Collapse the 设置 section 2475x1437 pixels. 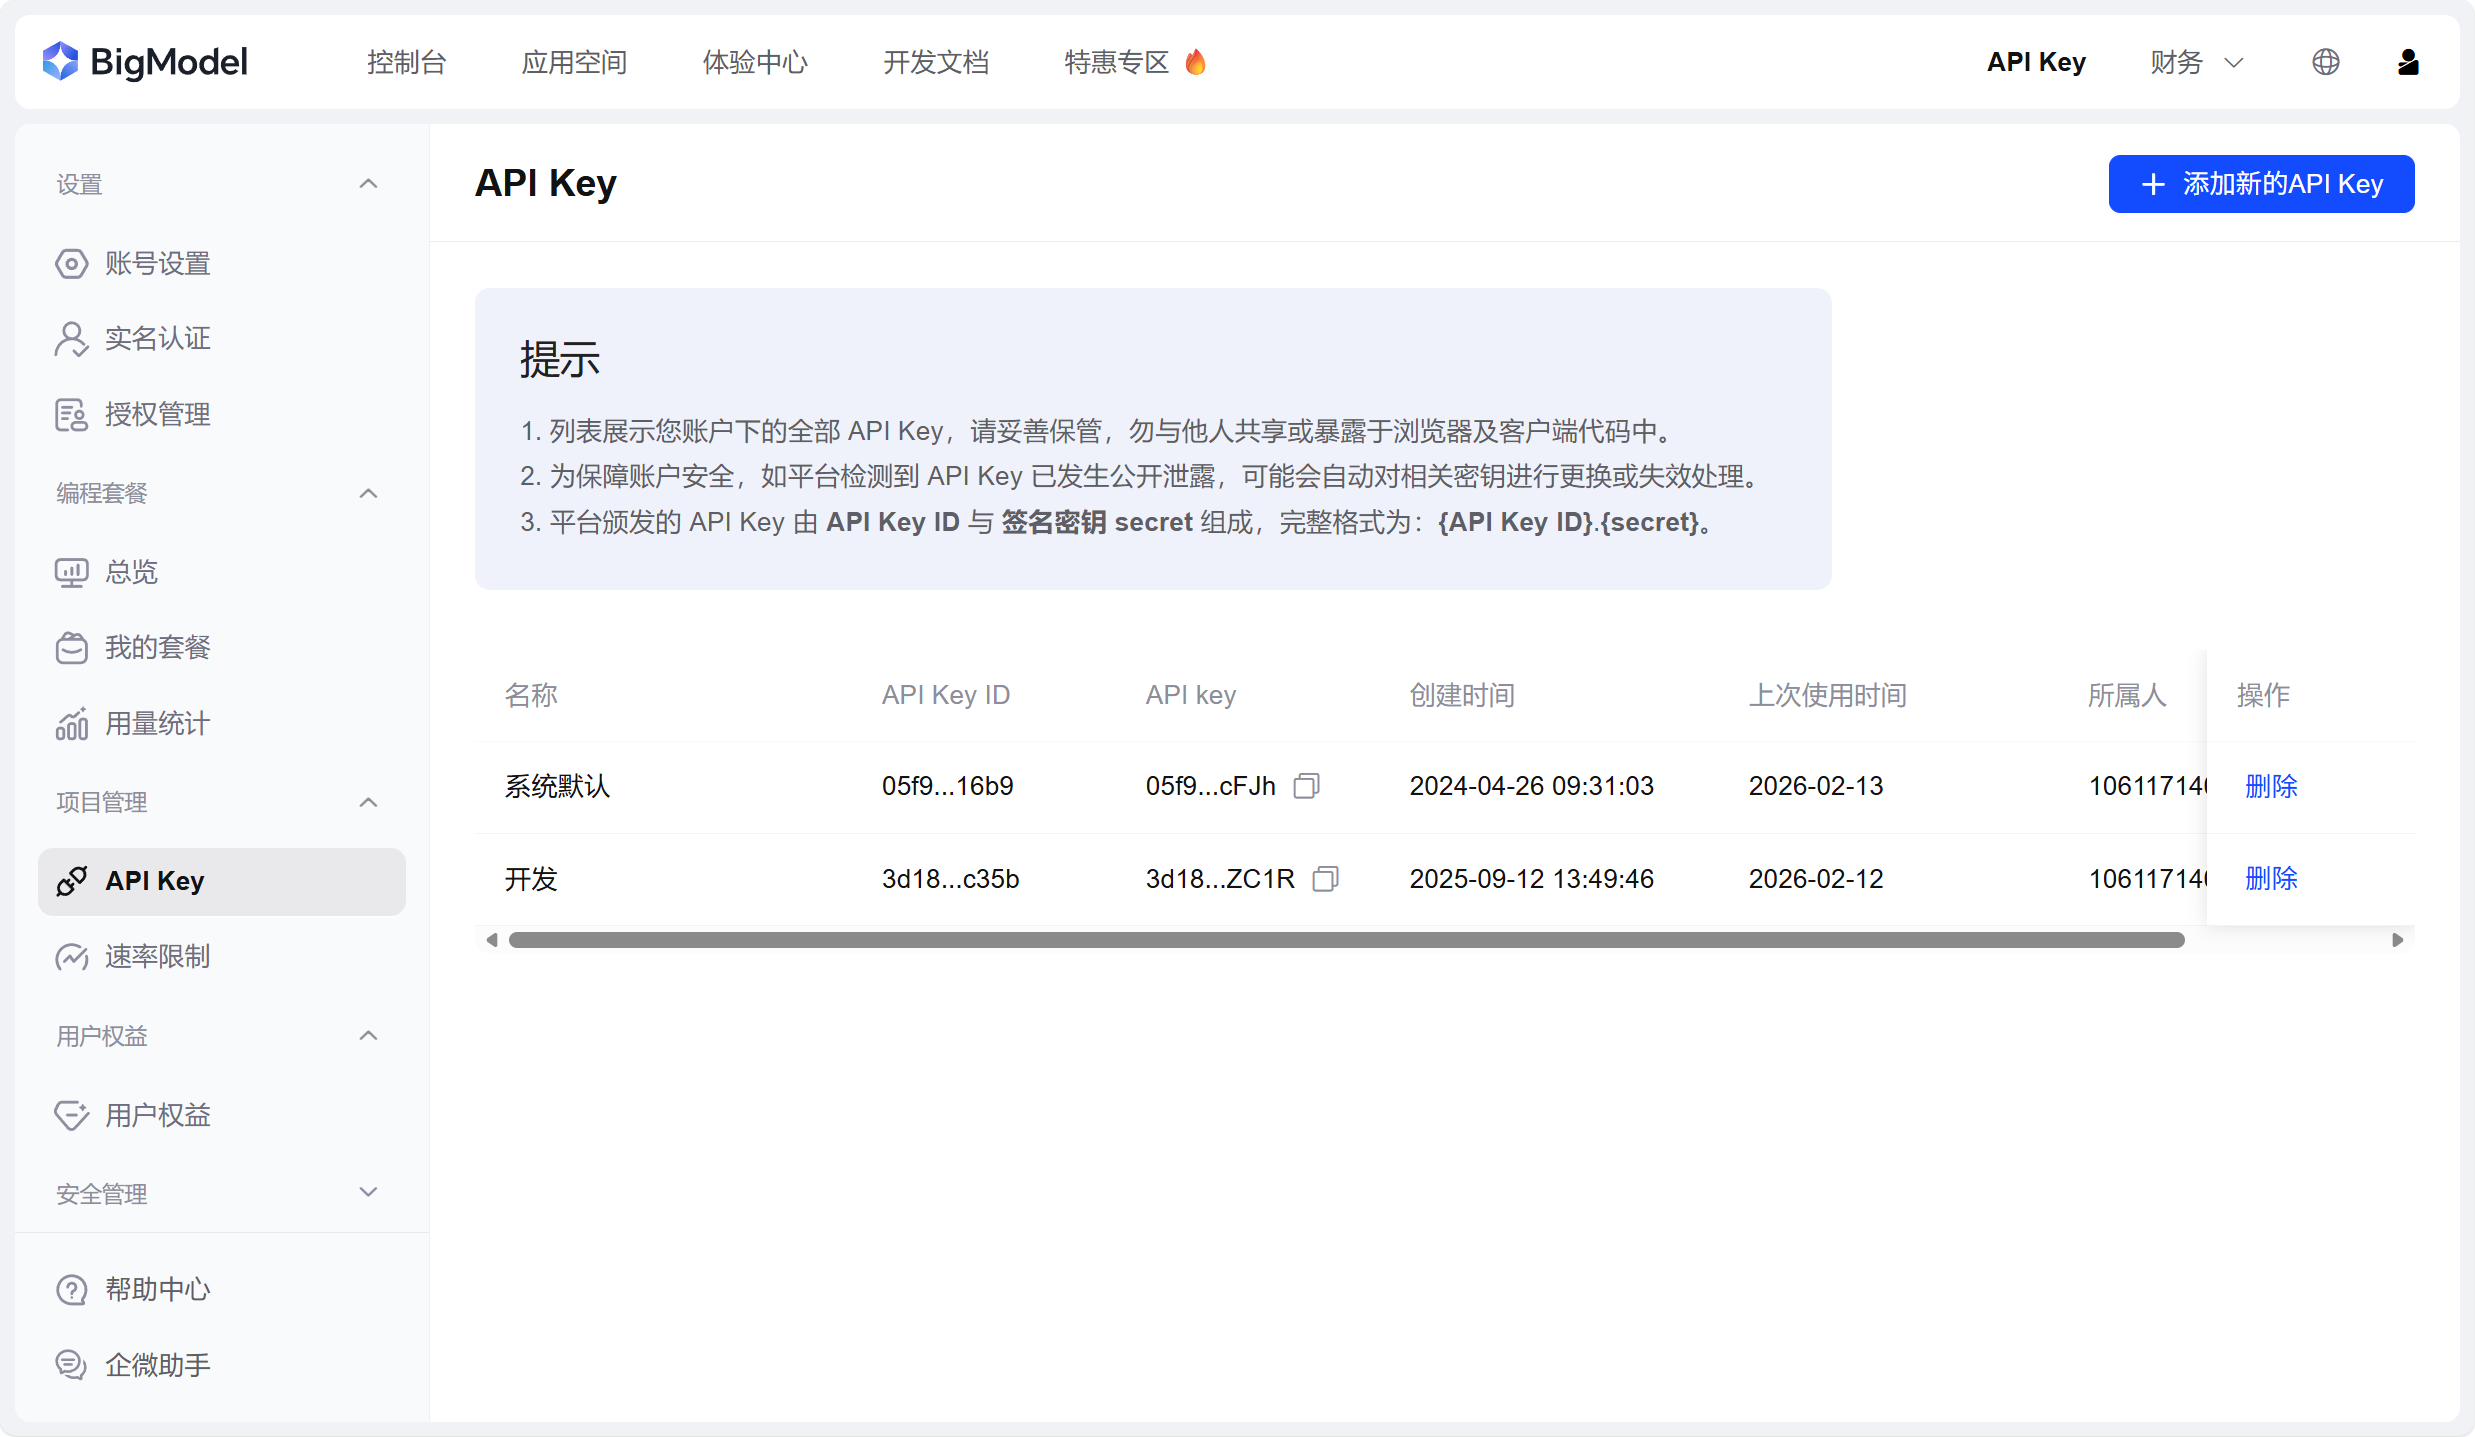point(368,184)
